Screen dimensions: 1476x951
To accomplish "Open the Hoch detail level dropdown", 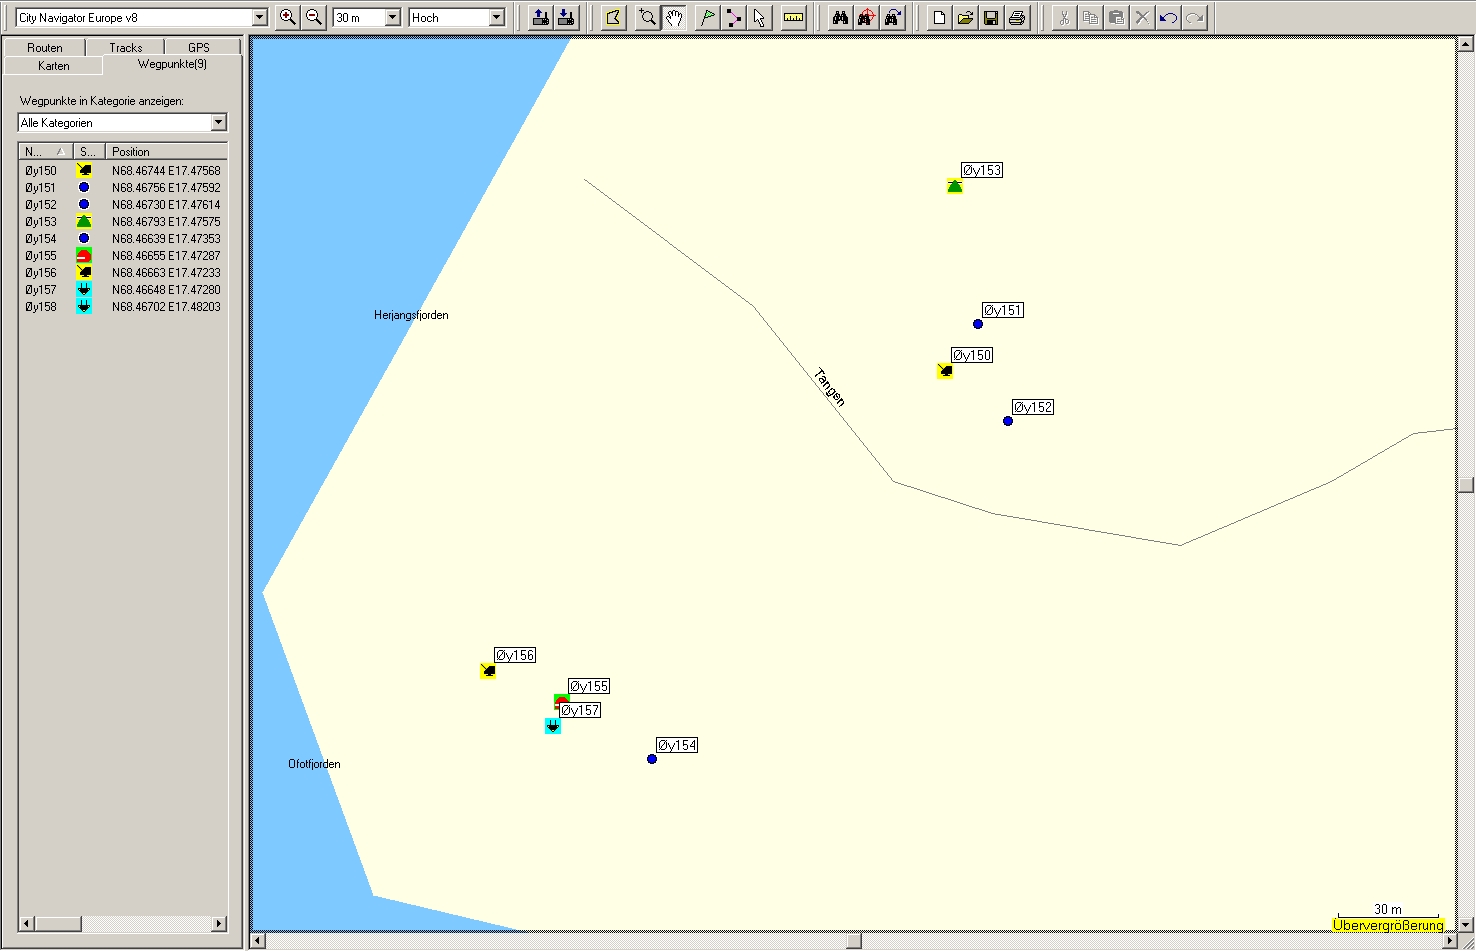I will coord(497,18).
